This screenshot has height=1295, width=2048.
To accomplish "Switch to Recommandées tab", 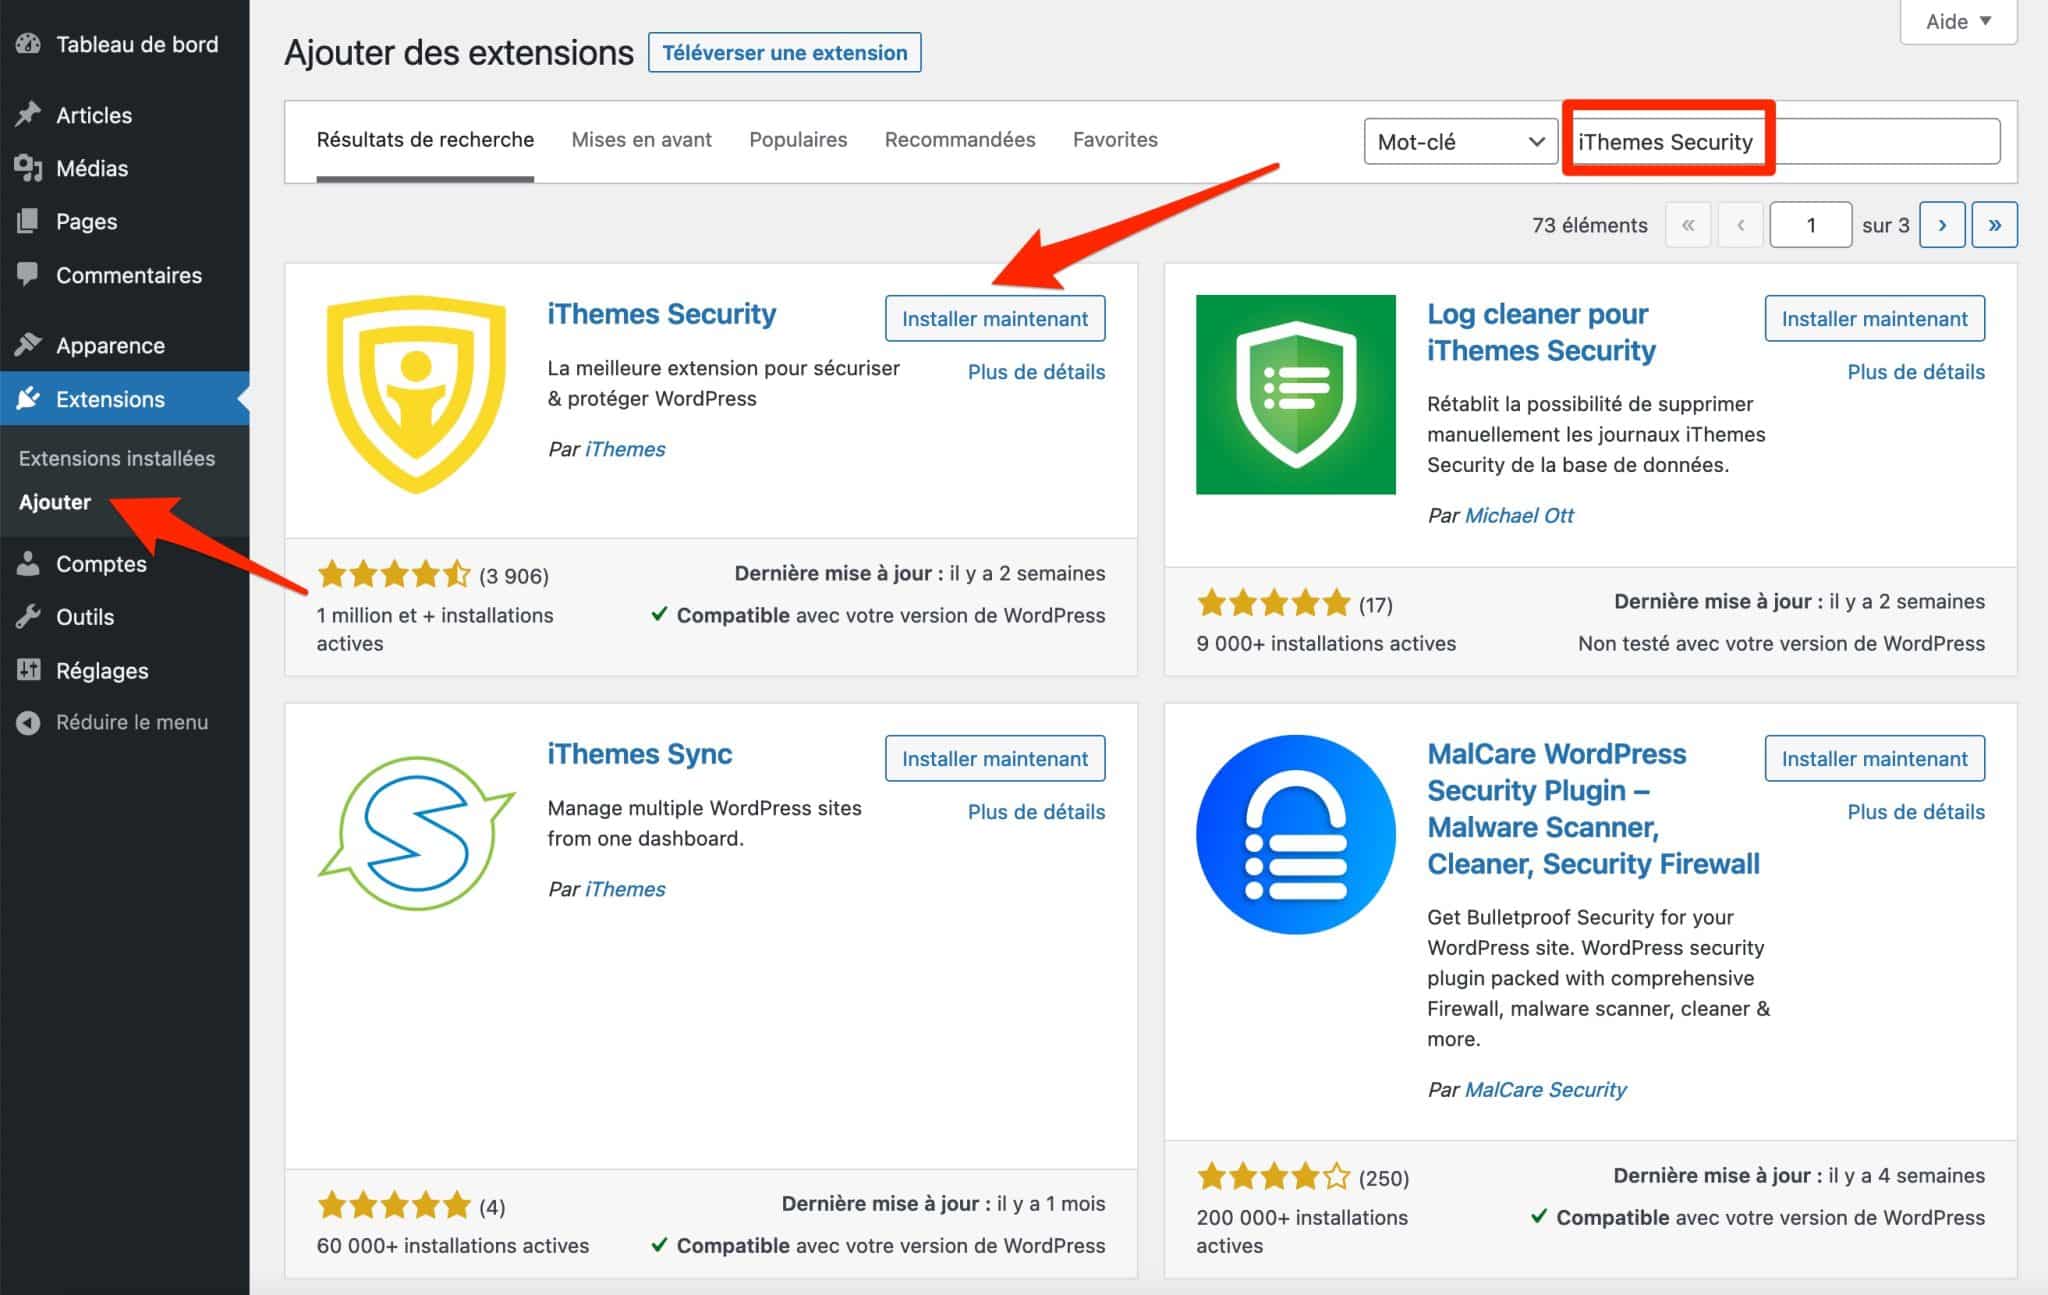I will click(960, 140).
